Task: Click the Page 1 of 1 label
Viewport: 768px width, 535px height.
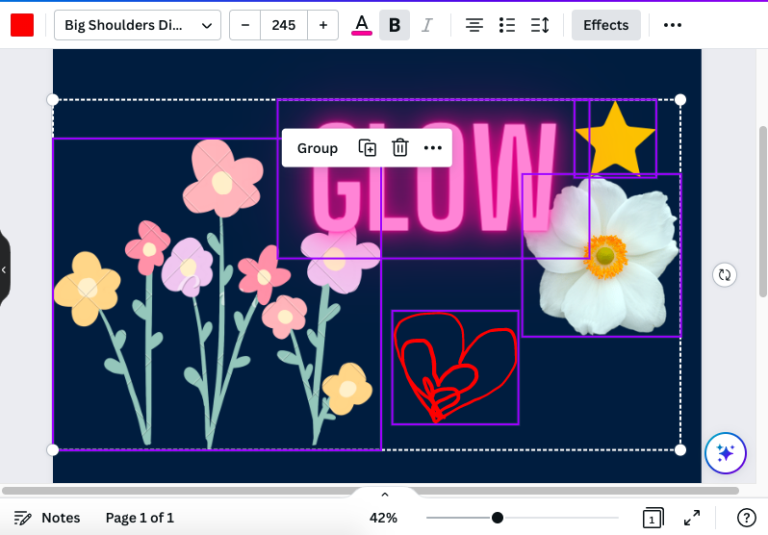Action: point(140,518)
